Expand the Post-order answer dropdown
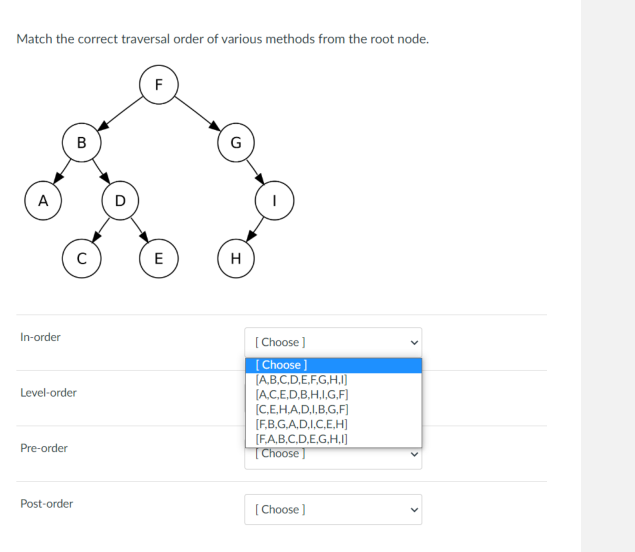The image size is (635, 552). [x=333, y=509]
